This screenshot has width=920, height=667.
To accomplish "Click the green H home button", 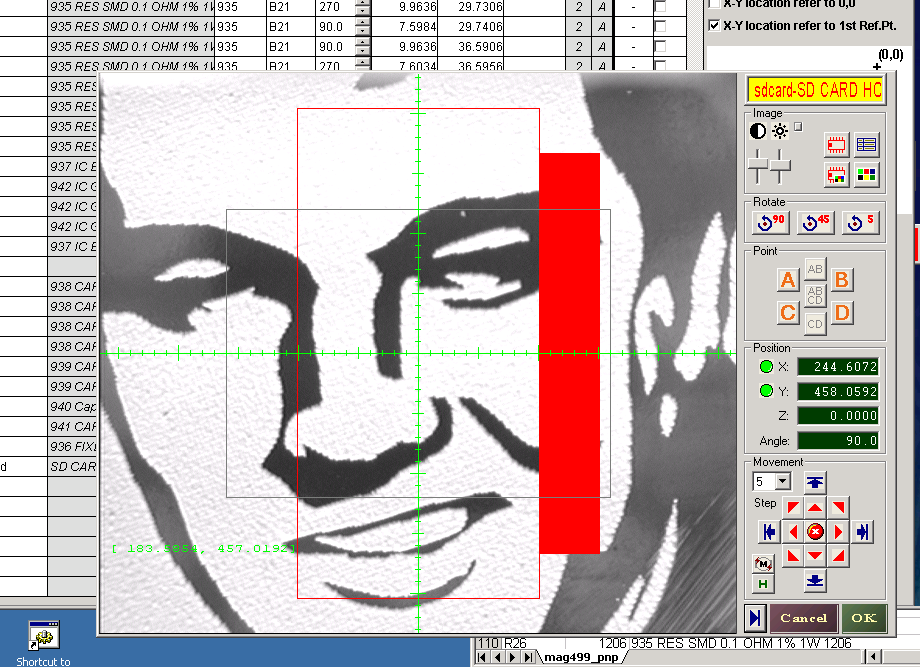I will pyautogui.click(x=763, y=584).
